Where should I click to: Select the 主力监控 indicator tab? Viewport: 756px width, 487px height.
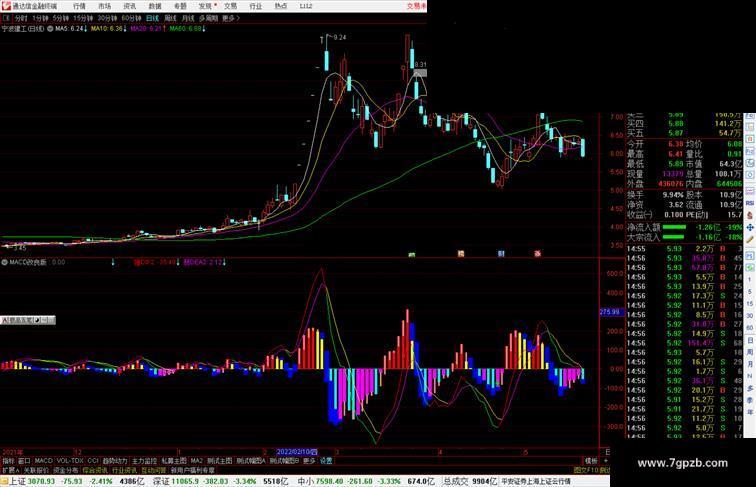coord(145,461)
